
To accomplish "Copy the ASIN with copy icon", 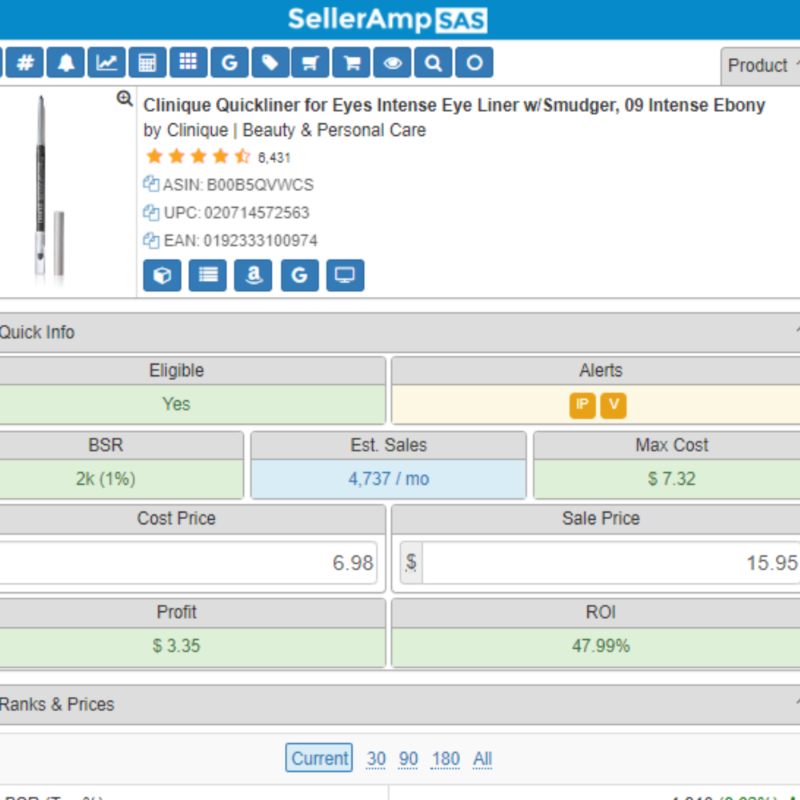I will [x=151, y=184].
